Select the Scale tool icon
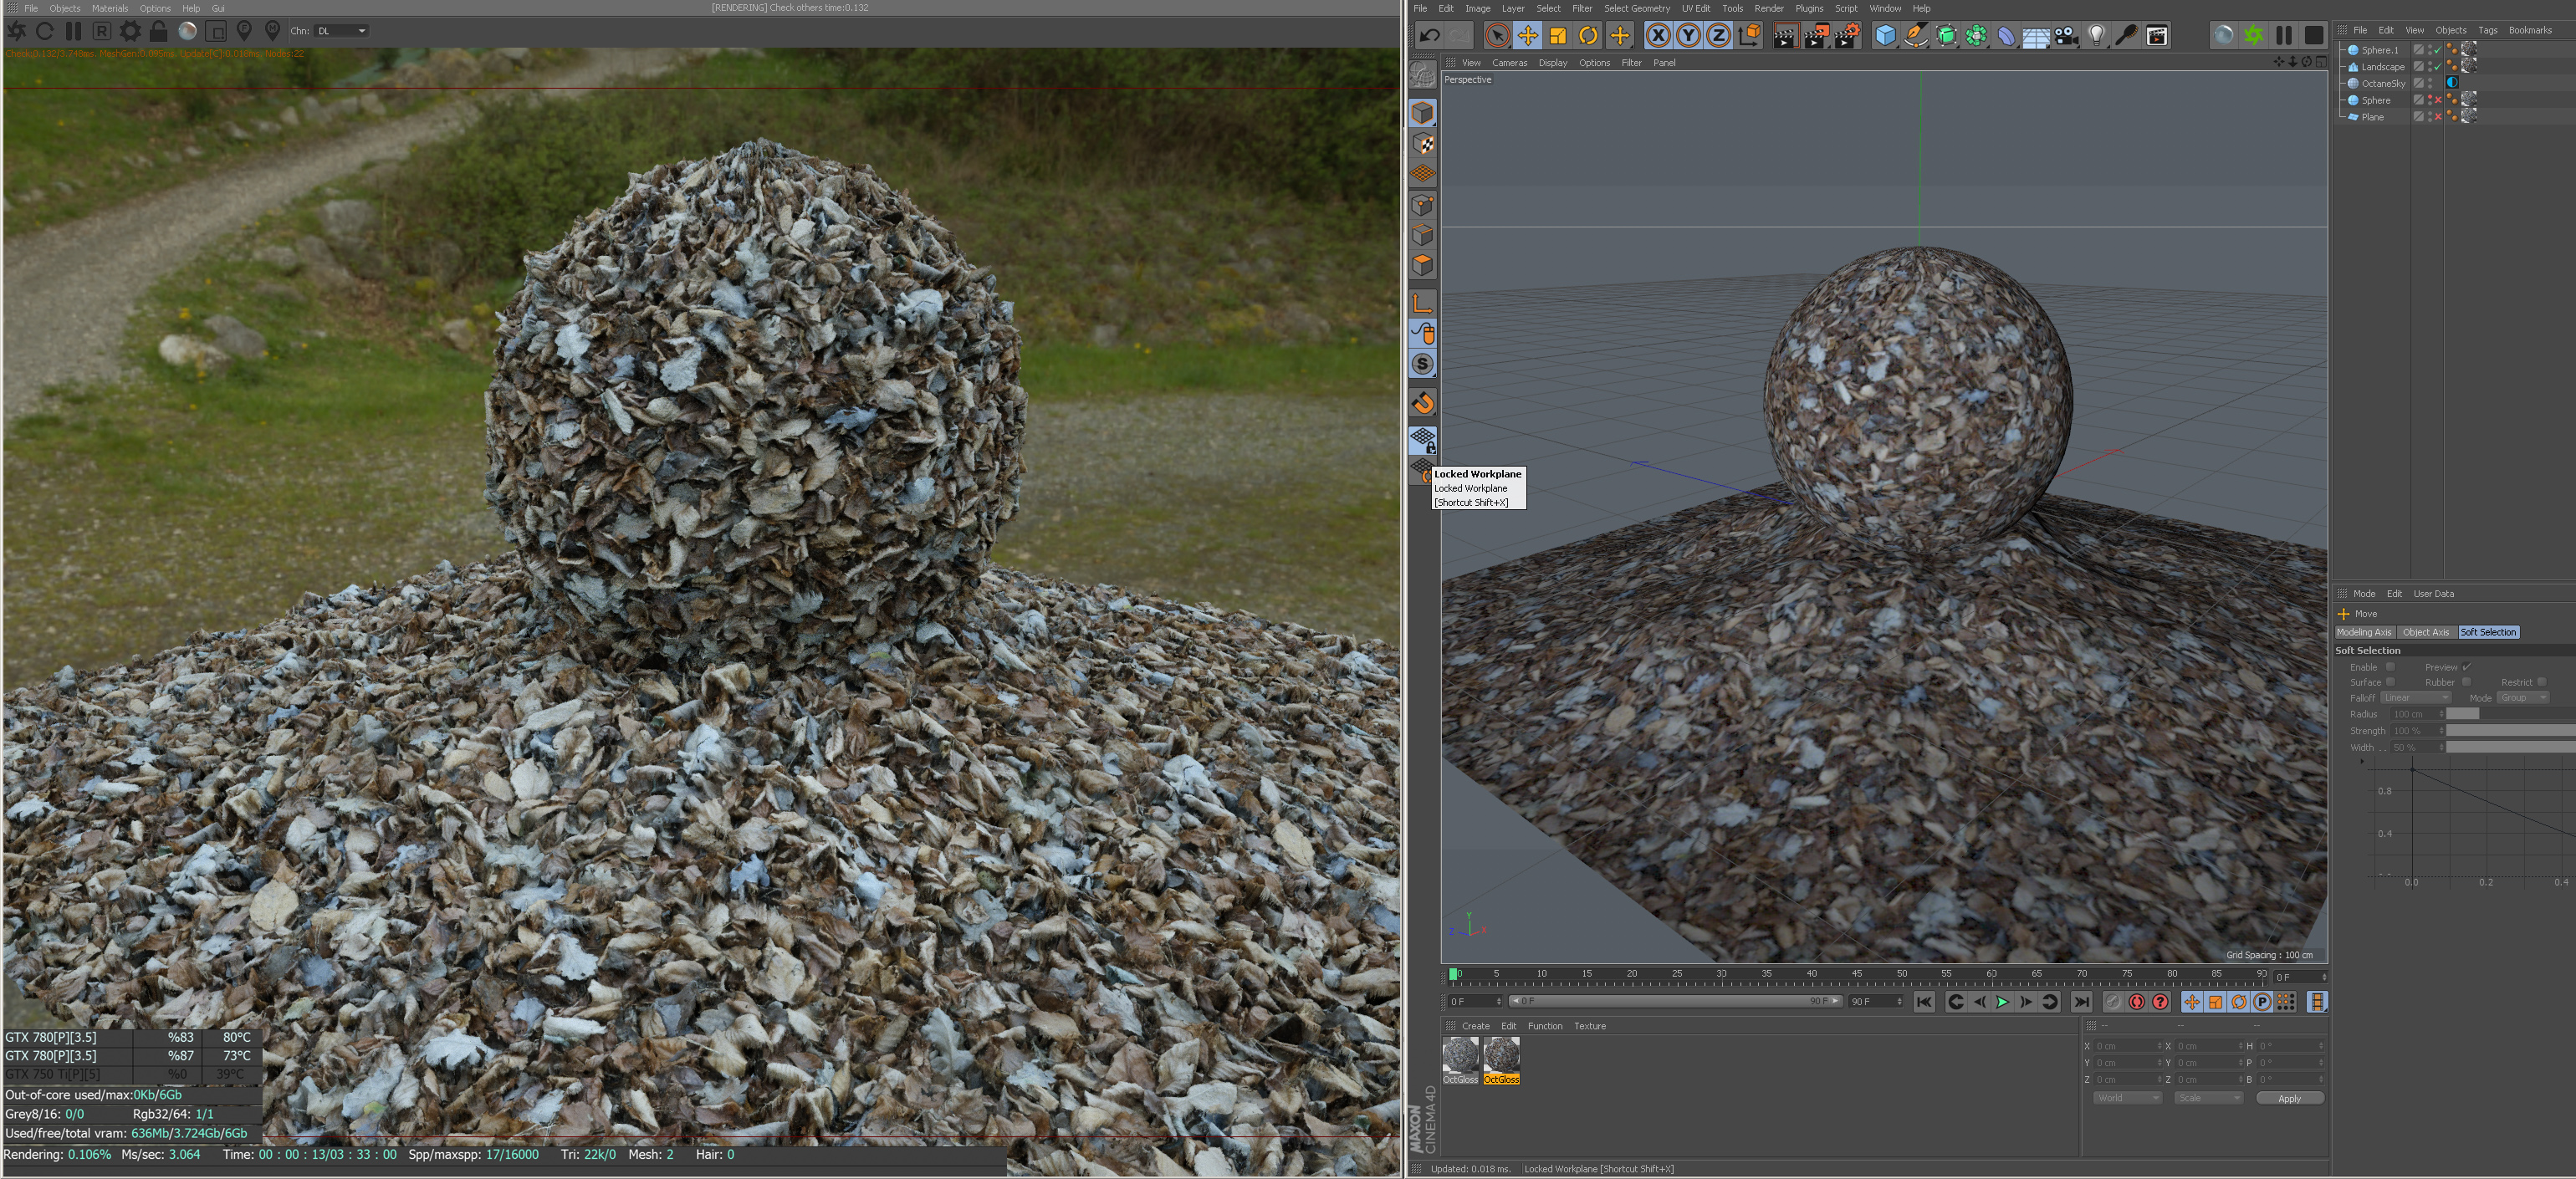The height and width of the screenshot is (1179, 2576). pos(1558,36)
